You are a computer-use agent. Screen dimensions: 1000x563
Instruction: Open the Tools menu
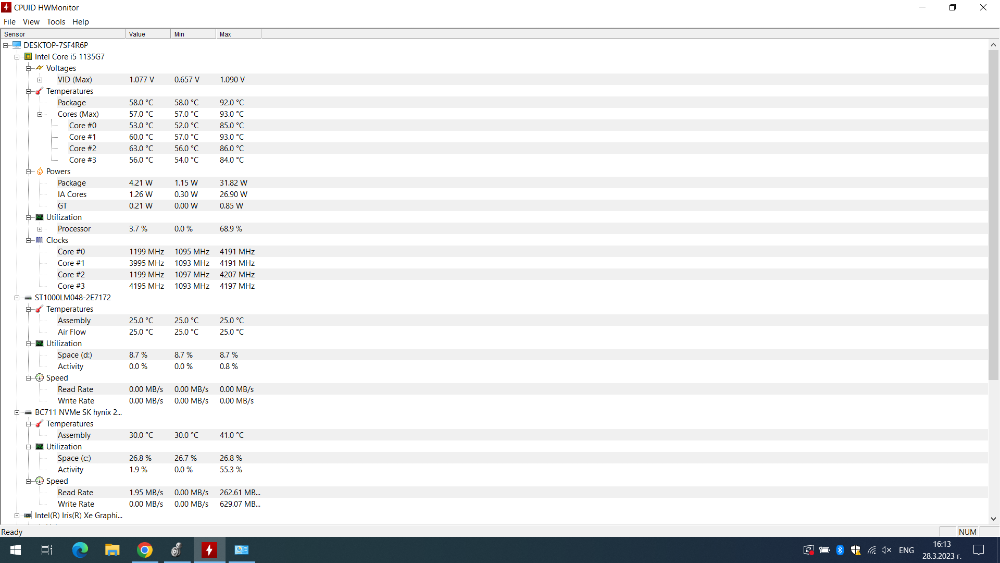pos(56,22)
